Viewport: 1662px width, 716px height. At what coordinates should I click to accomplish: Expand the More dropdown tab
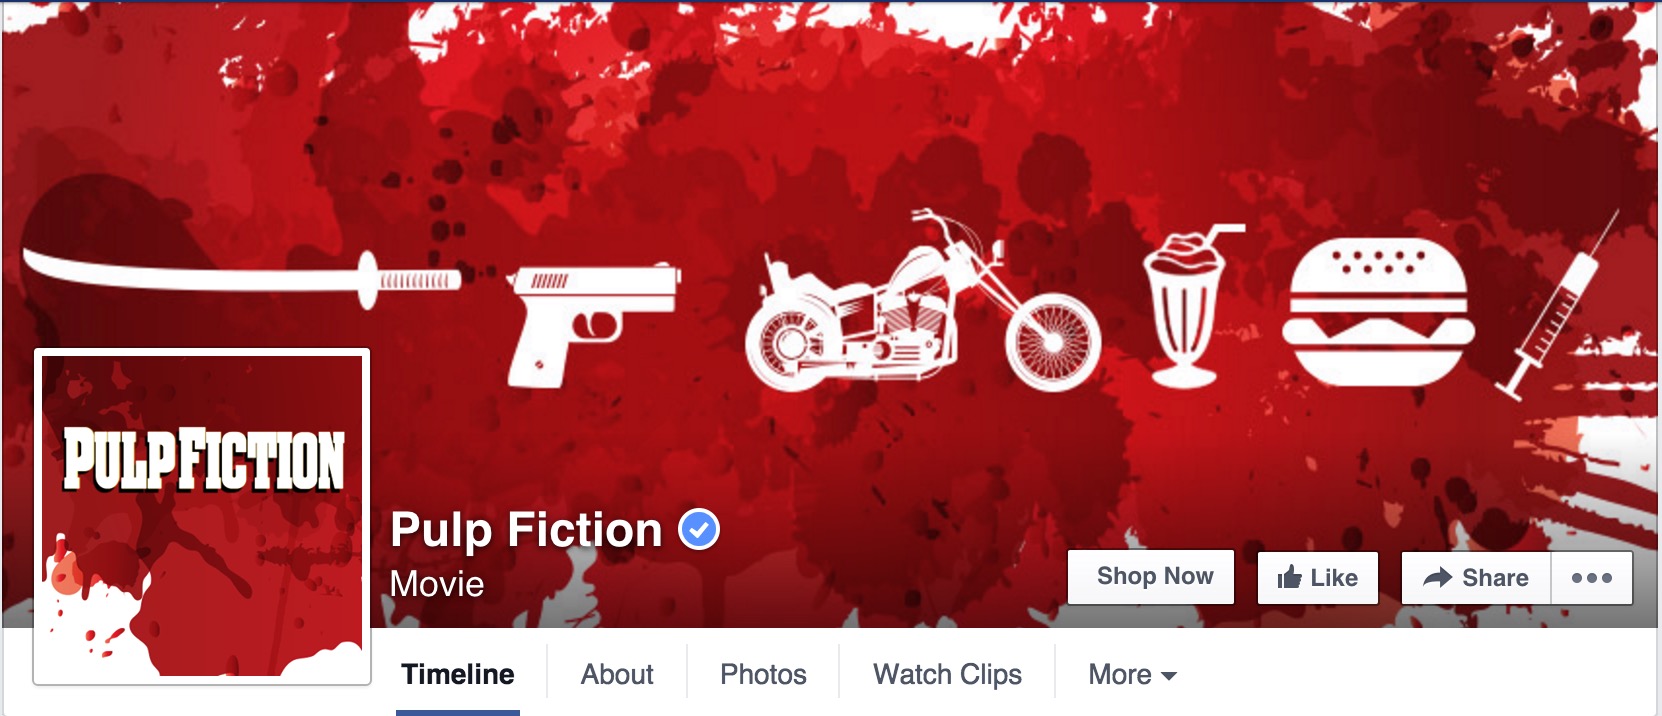[x=1132, y=675]
